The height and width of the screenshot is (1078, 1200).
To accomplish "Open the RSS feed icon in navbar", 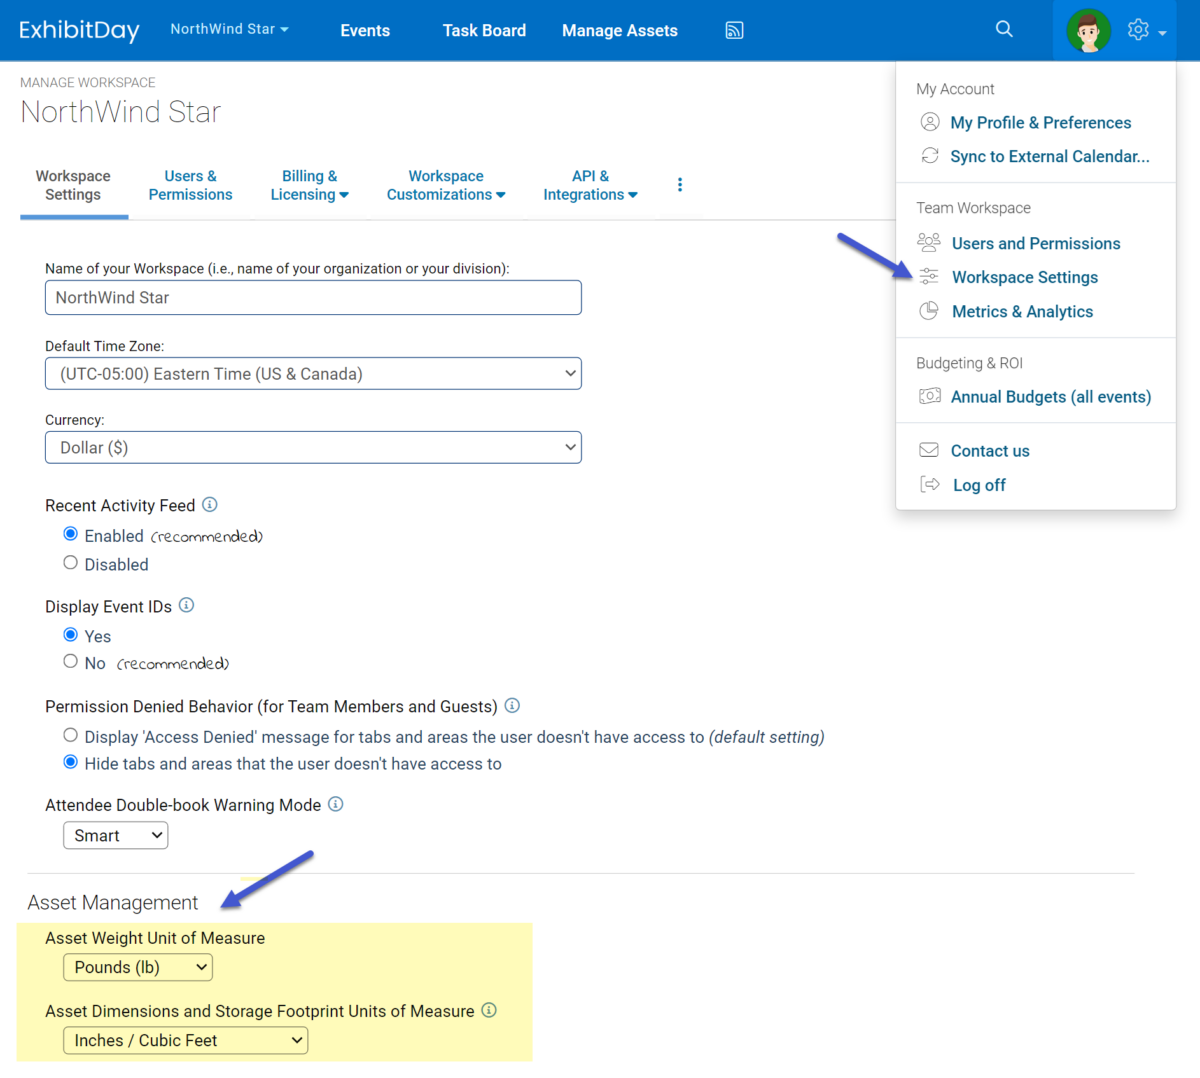I will [x=734, y=30].
